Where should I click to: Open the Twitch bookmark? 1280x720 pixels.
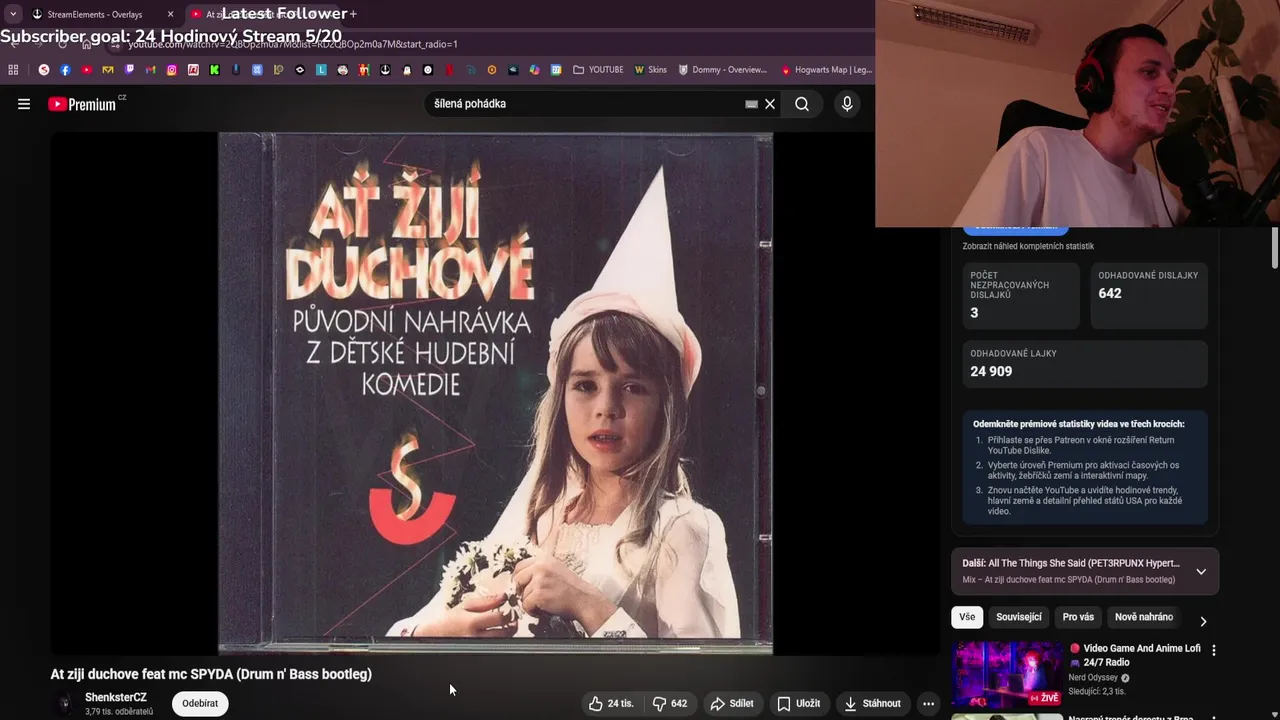tap(129, 70)
